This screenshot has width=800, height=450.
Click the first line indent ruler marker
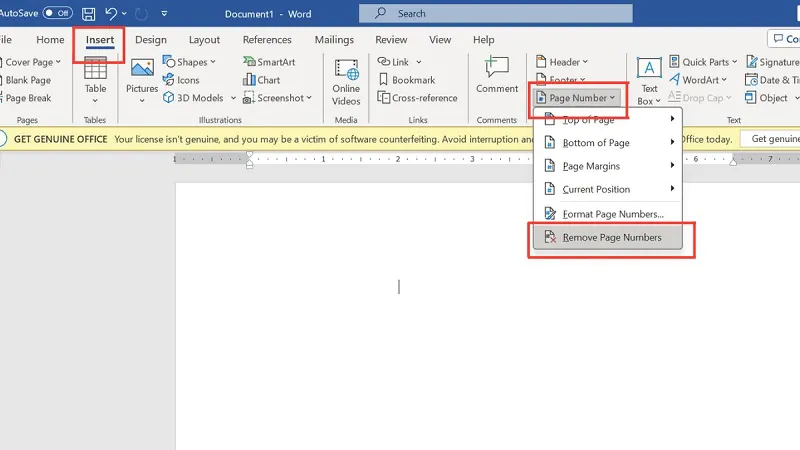249,155
